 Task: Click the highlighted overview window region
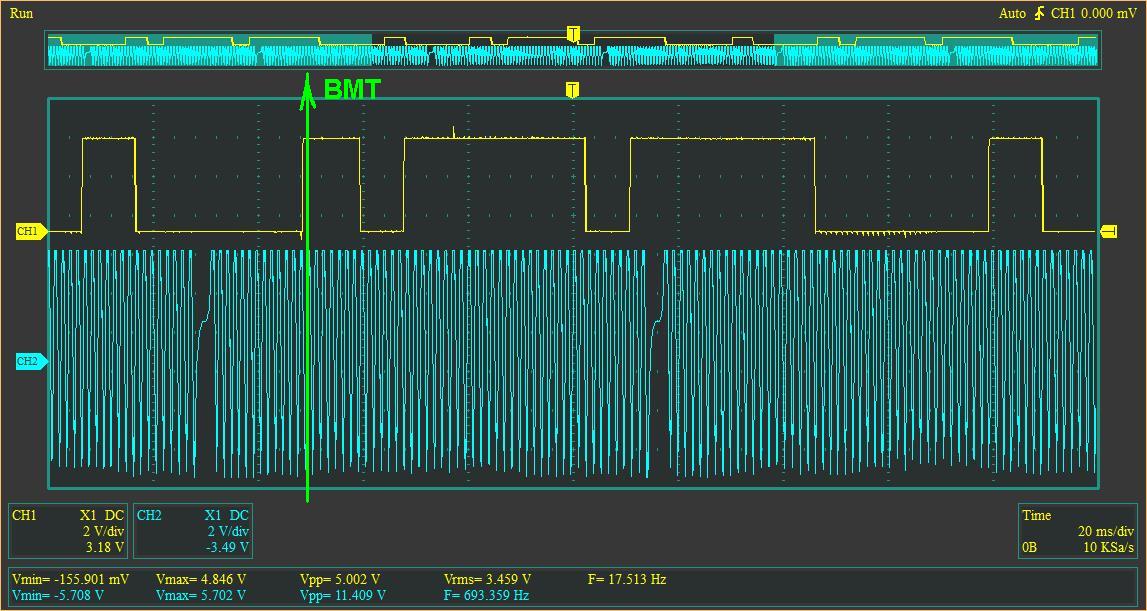coord(573,50)
